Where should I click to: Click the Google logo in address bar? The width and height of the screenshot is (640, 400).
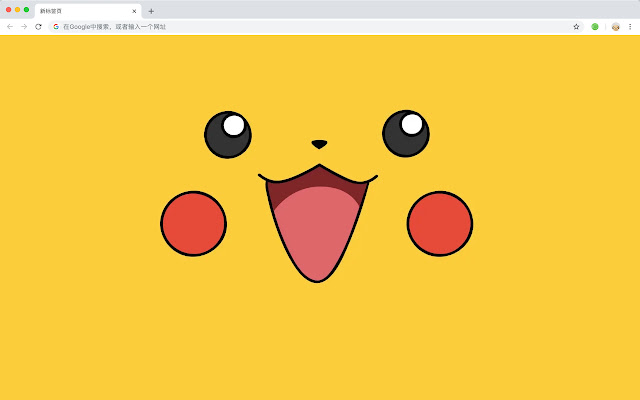click(x=56, y=27)
